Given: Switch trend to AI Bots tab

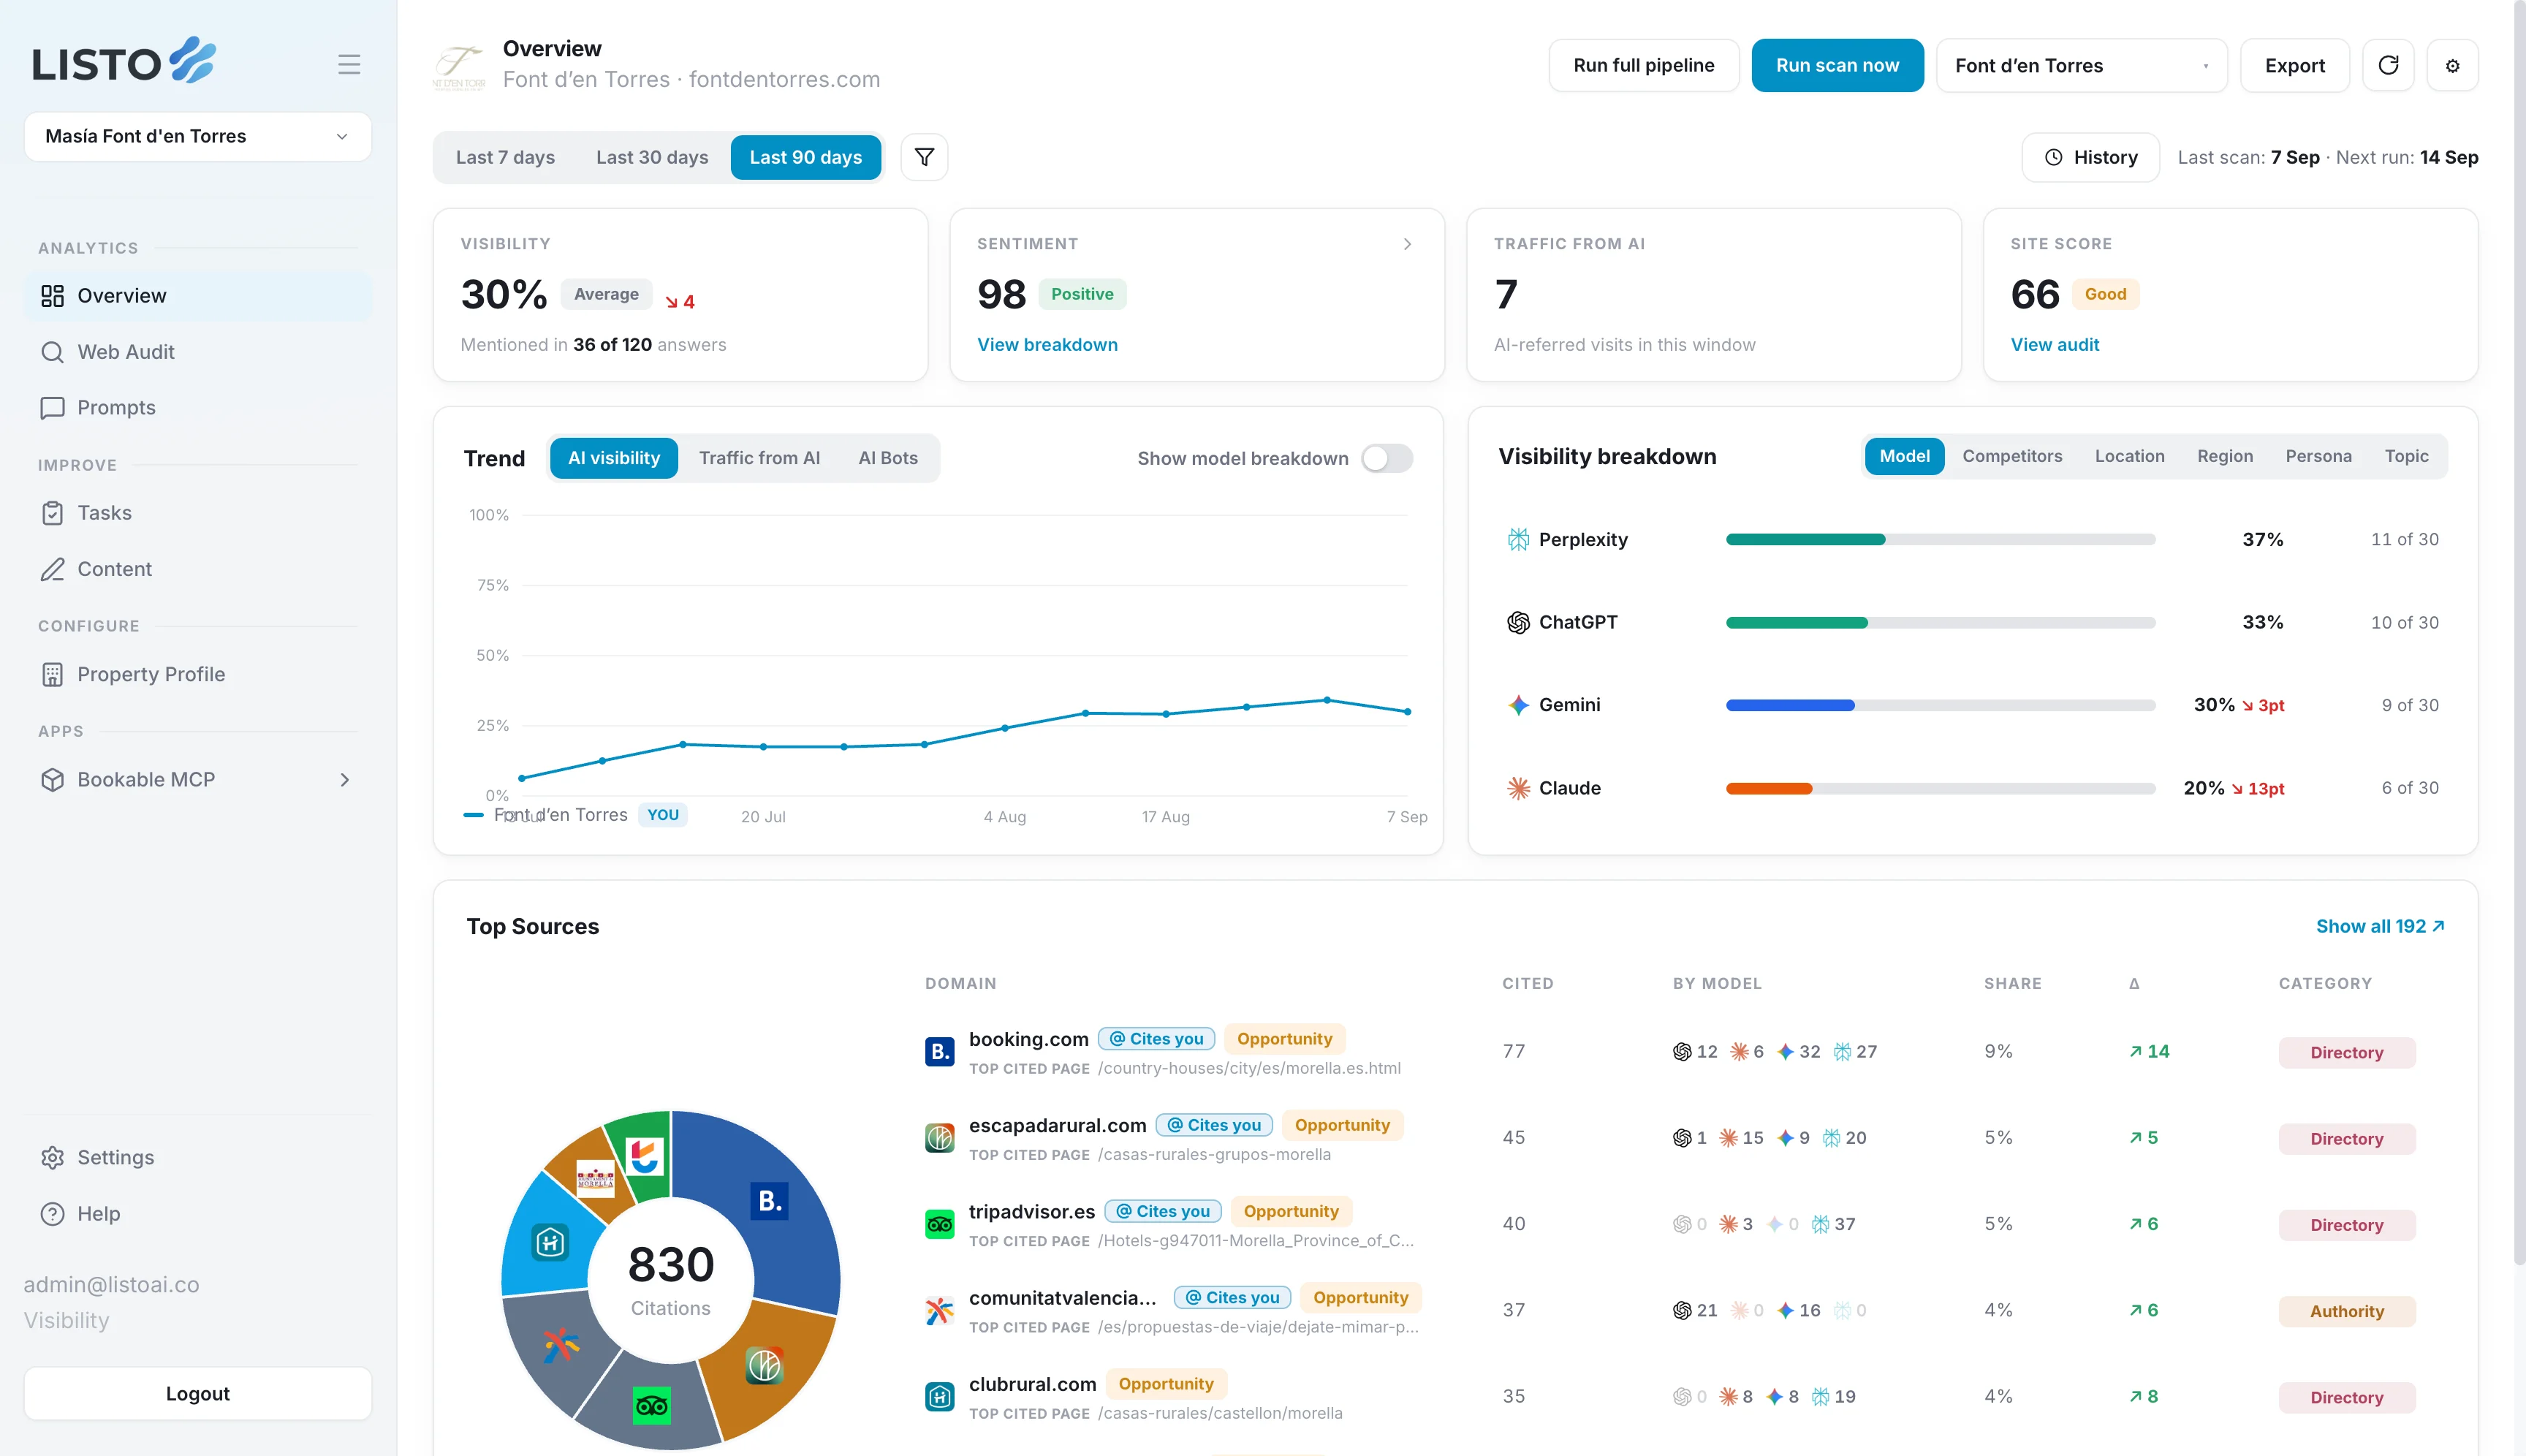Looking at the screenshot, I should [x=888, y=458].
